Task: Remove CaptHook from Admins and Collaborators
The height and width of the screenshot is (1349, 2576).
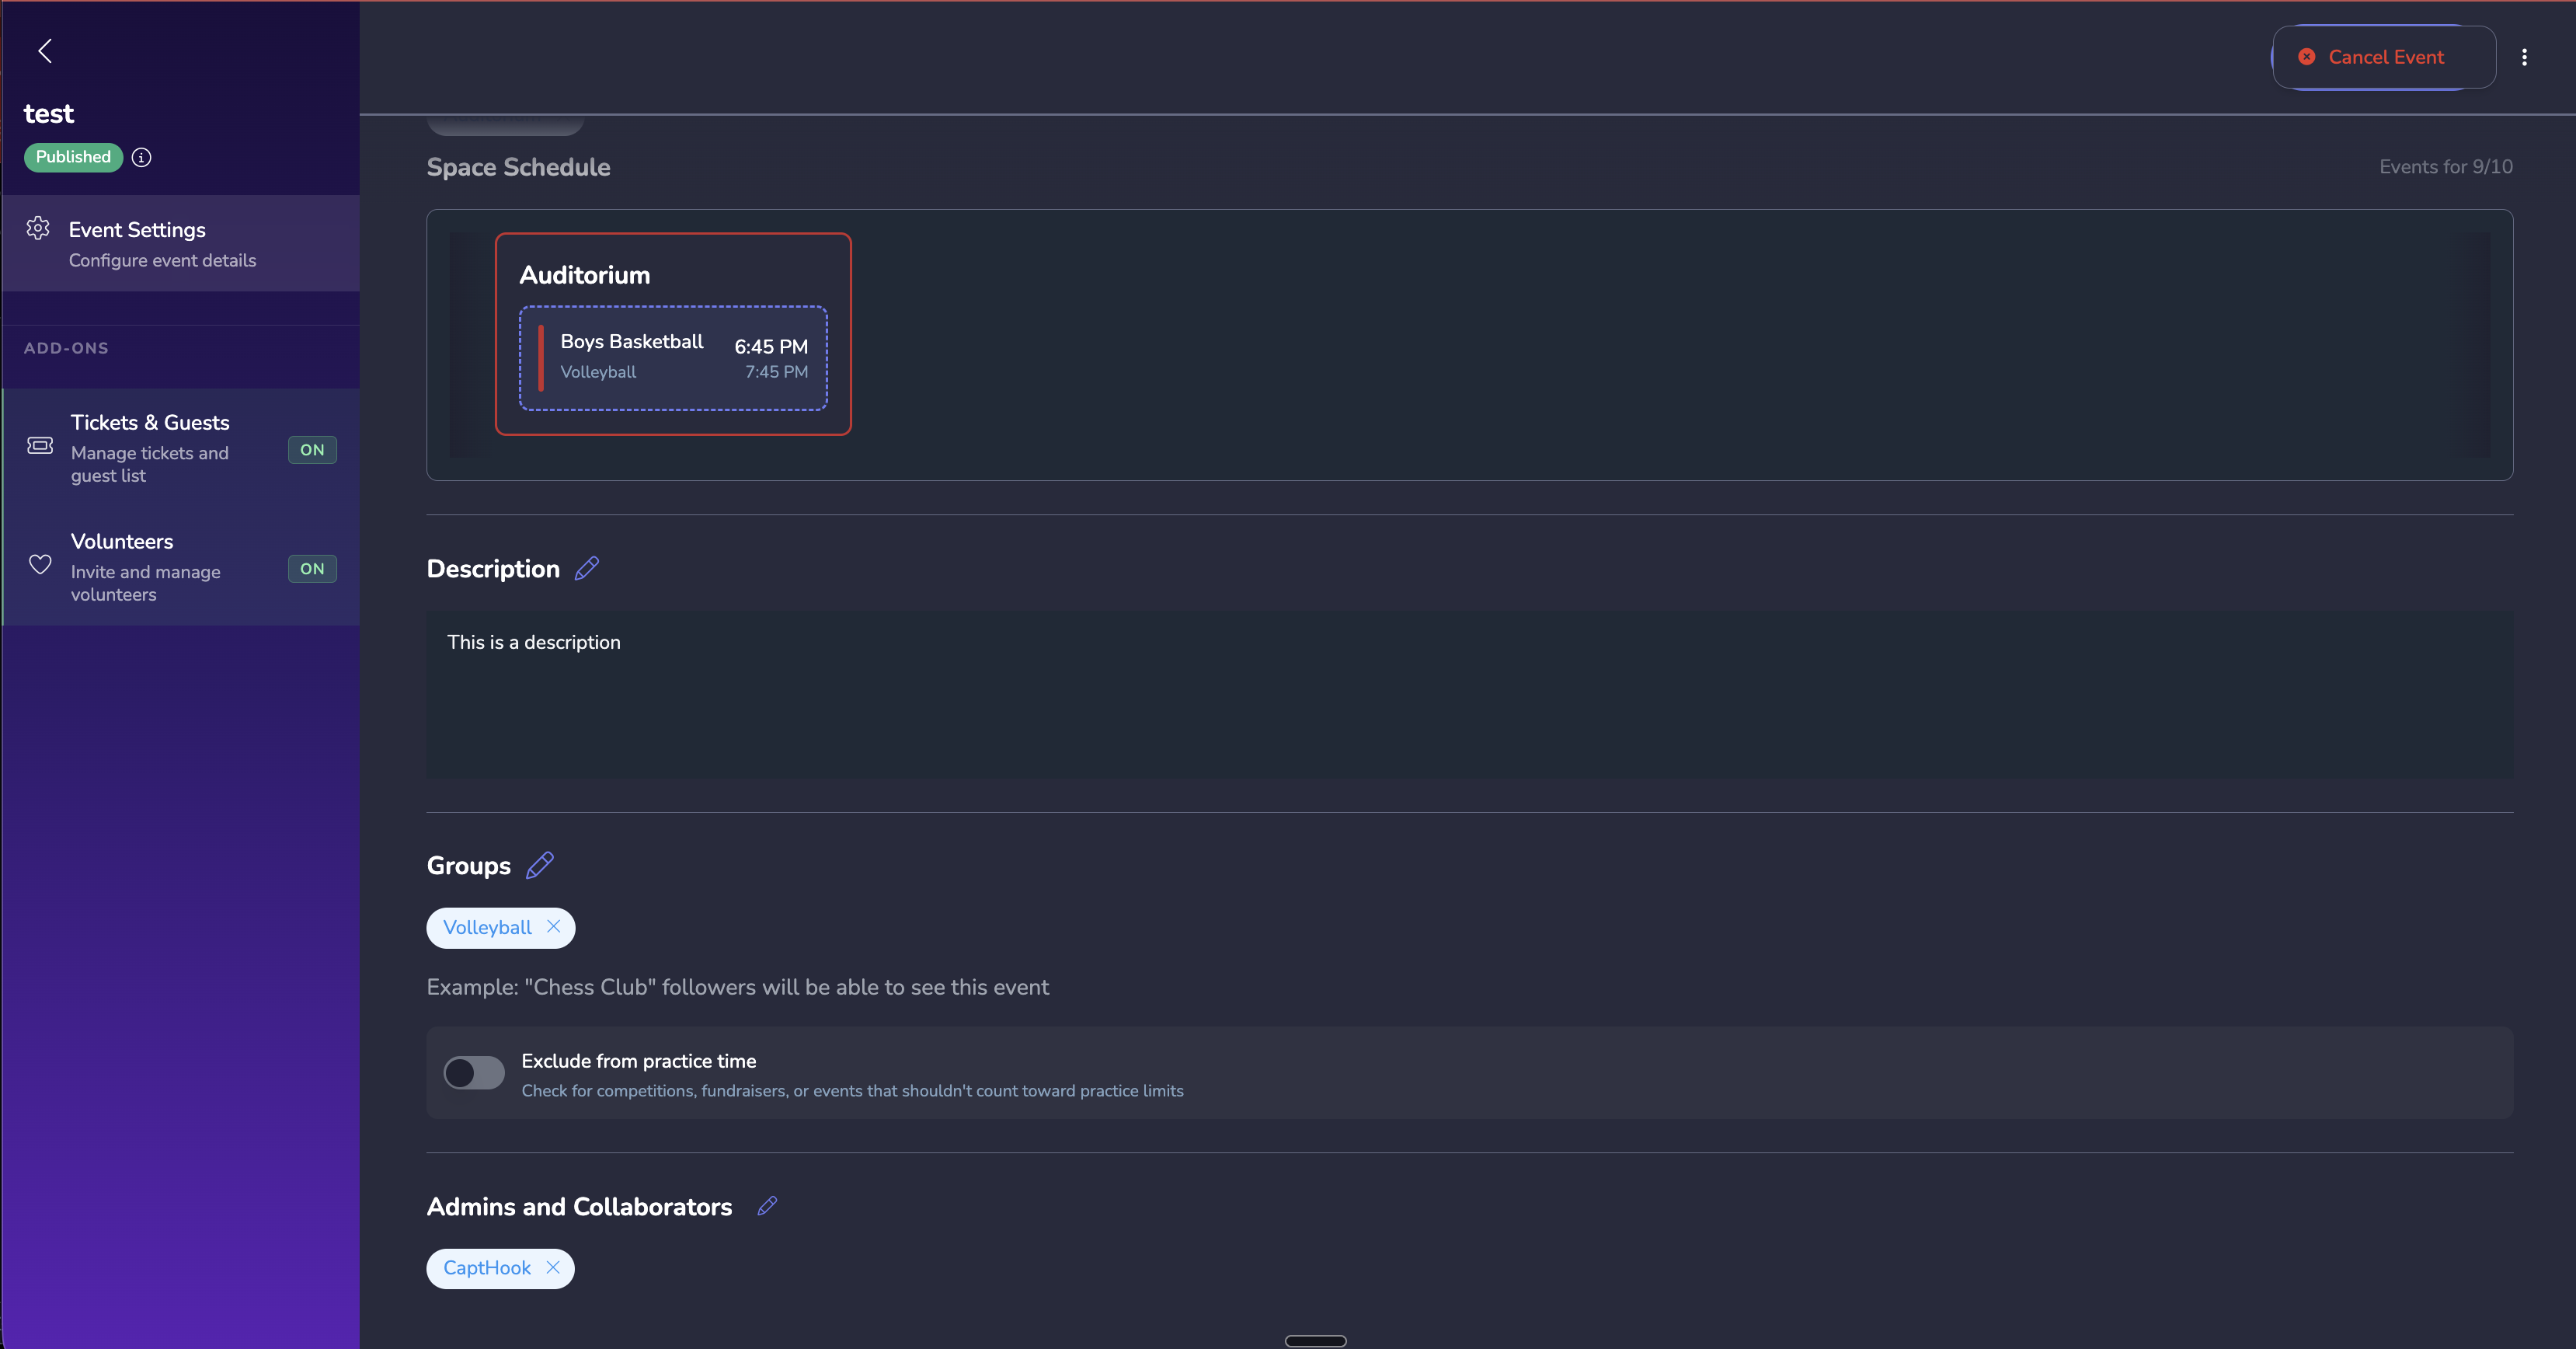Action: [554, 1268]
